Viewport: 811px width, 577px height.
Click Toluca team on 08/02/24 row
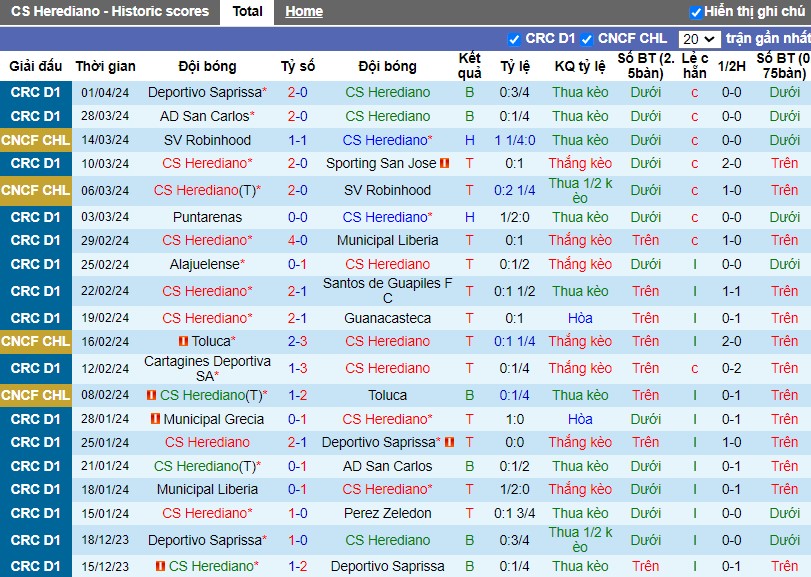[387, 395]
